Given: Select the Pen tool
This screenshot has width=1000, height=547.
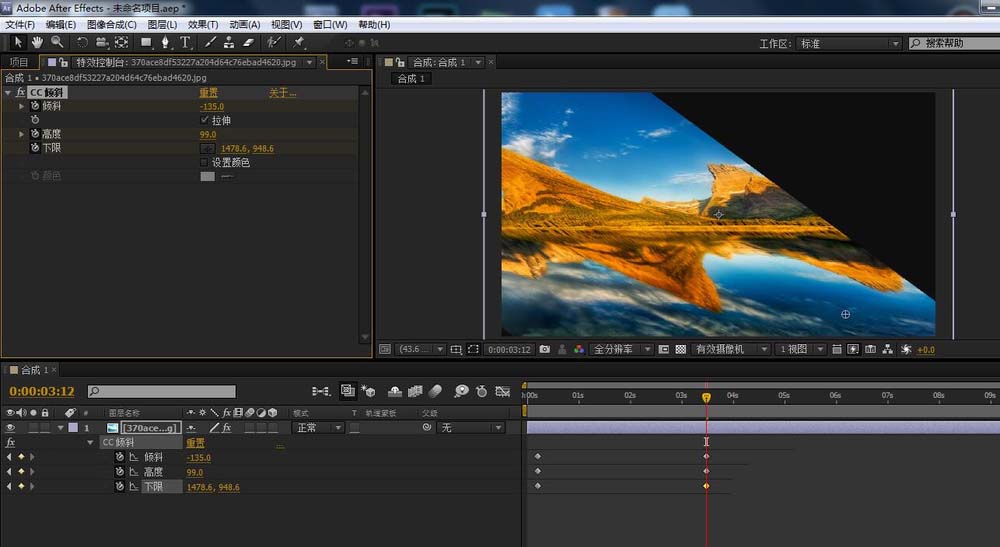Looking at the screenshot, I should click(165, 42).
